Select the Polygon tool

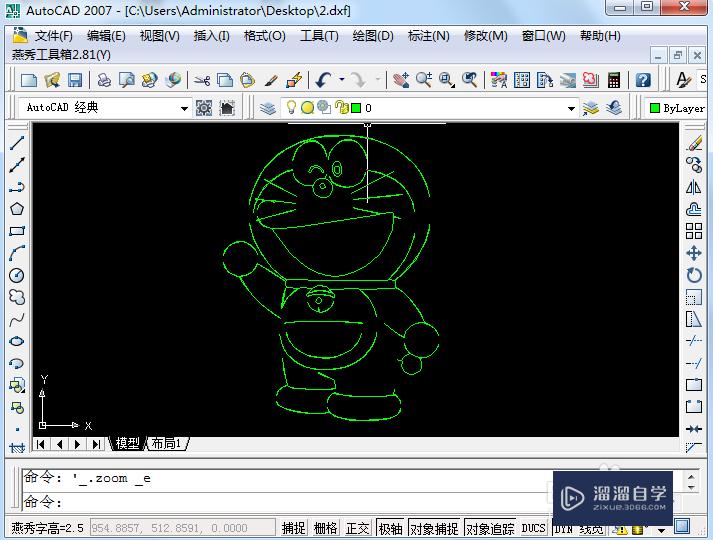click(17, 209)
